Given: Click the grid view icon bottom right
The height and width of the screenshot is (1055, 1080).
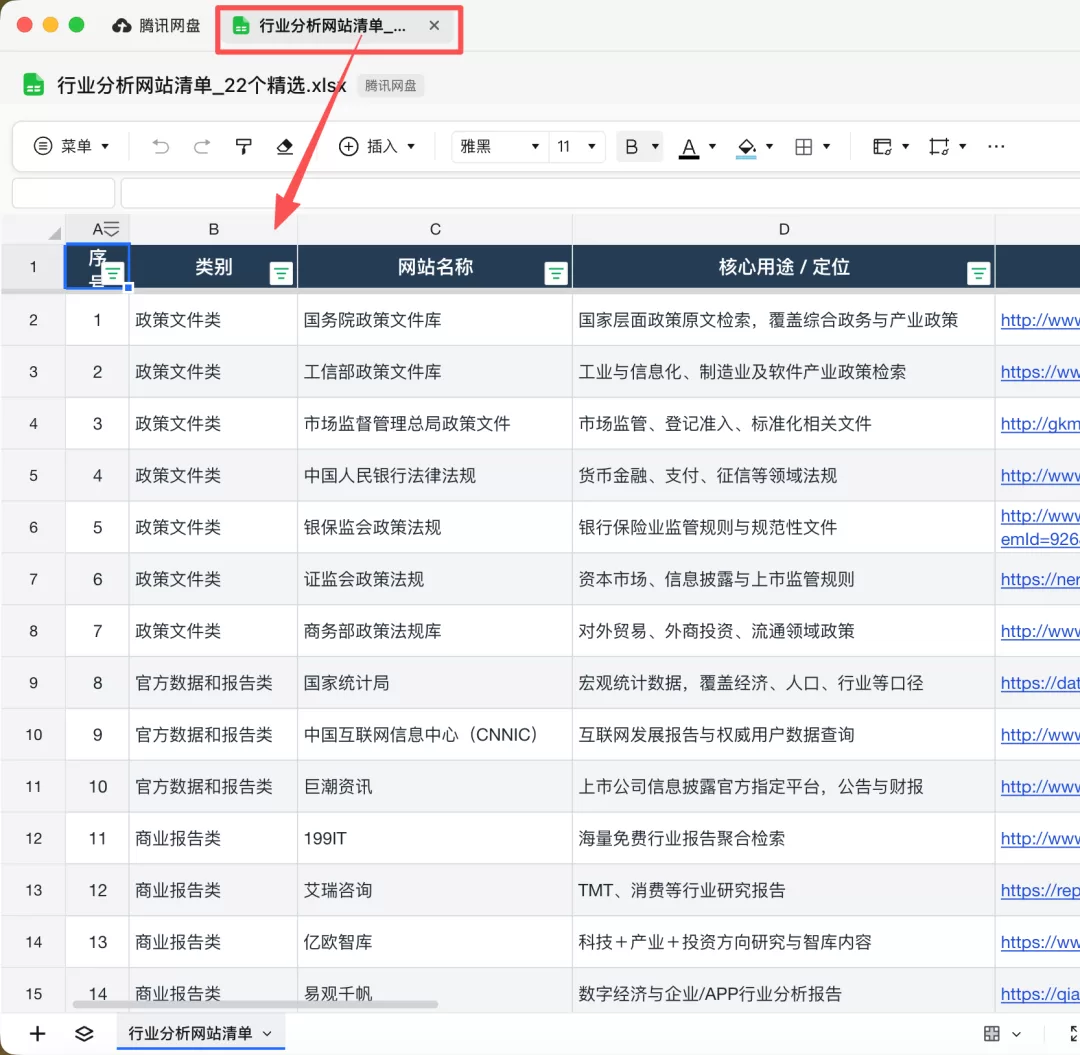Looking at the screenshot, I should pyautogui.click(x=991, y=1033).
